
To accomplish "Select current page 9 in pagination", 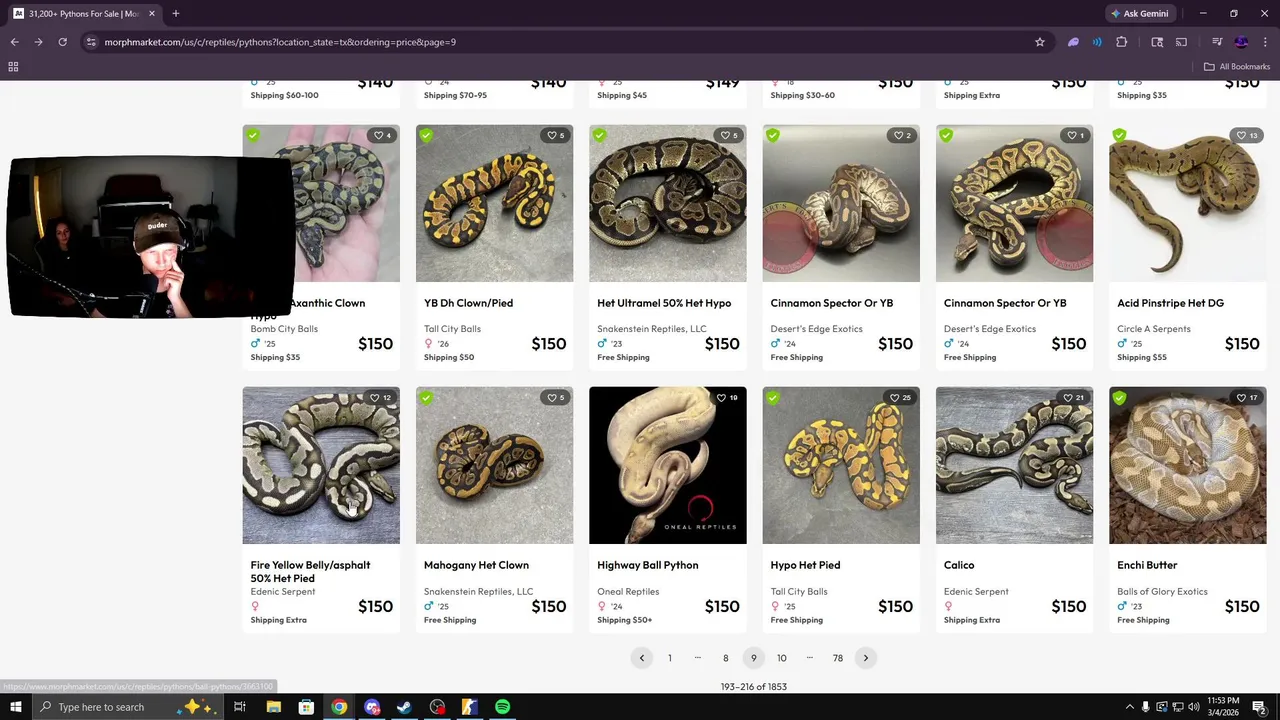I will 754,658.
